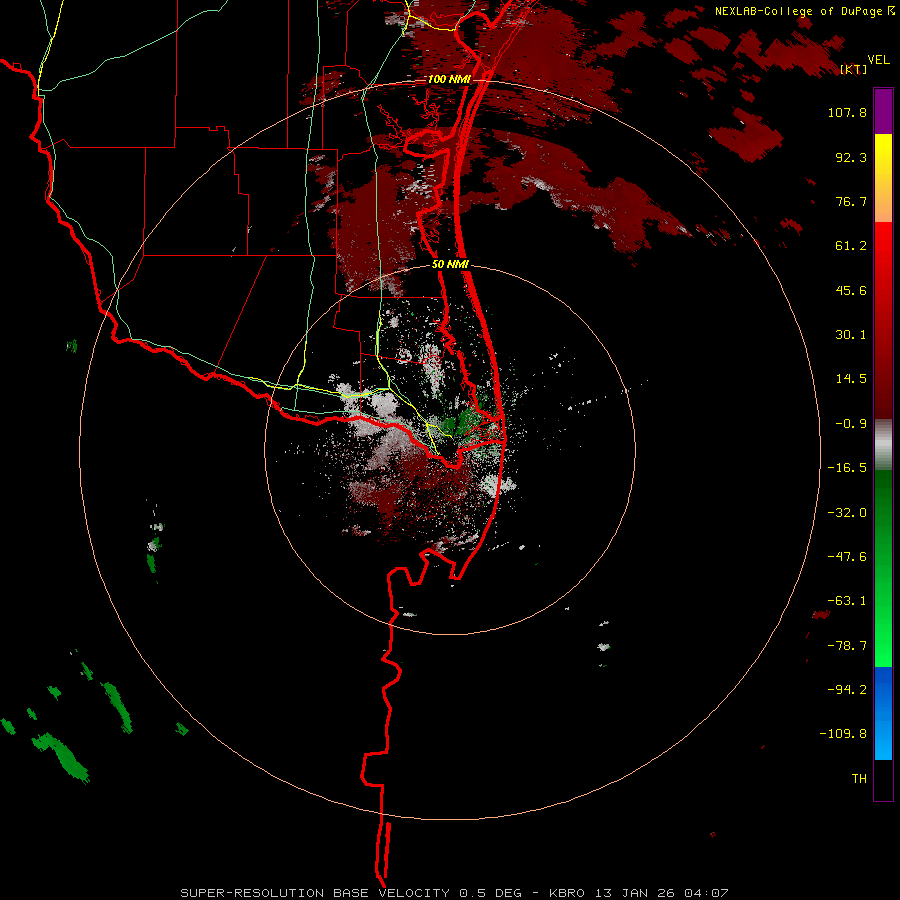Select the -32.0 legend value
The image size is (900, 900).
click(847, 513)
